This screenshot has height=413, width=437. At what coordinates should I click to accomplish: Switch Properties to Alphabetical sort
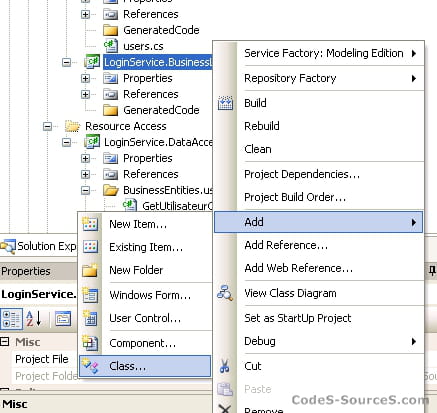pos(34,319)
